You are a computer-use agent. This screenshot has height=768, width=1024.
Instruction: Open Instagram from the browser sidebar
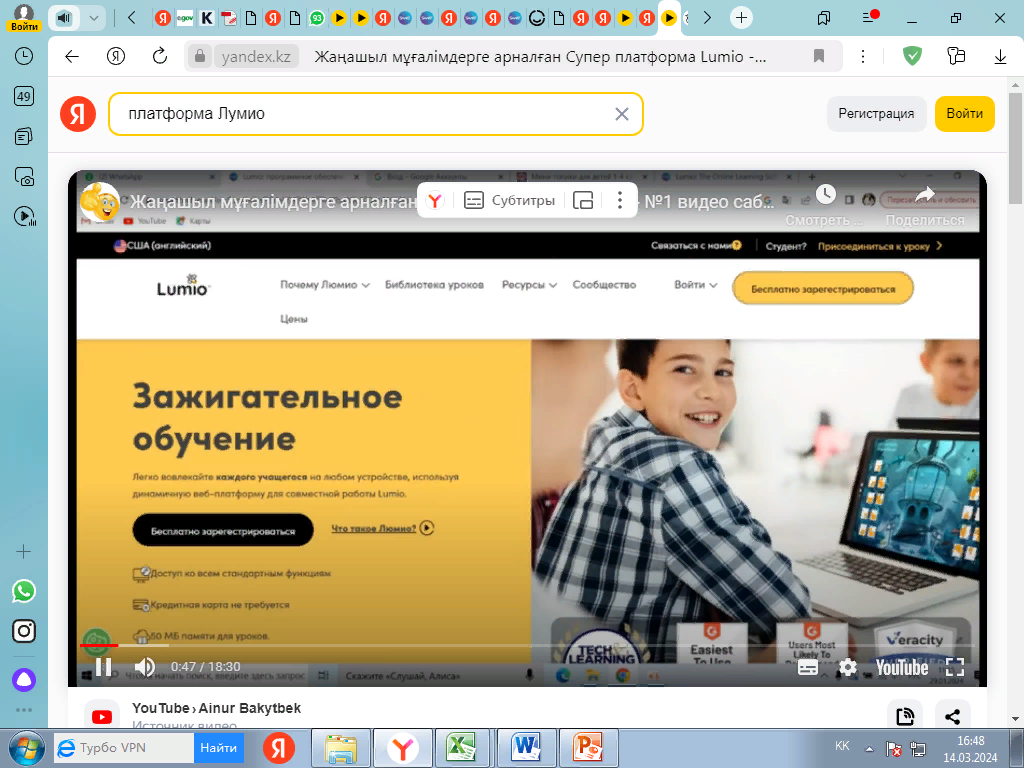point(24,631)
